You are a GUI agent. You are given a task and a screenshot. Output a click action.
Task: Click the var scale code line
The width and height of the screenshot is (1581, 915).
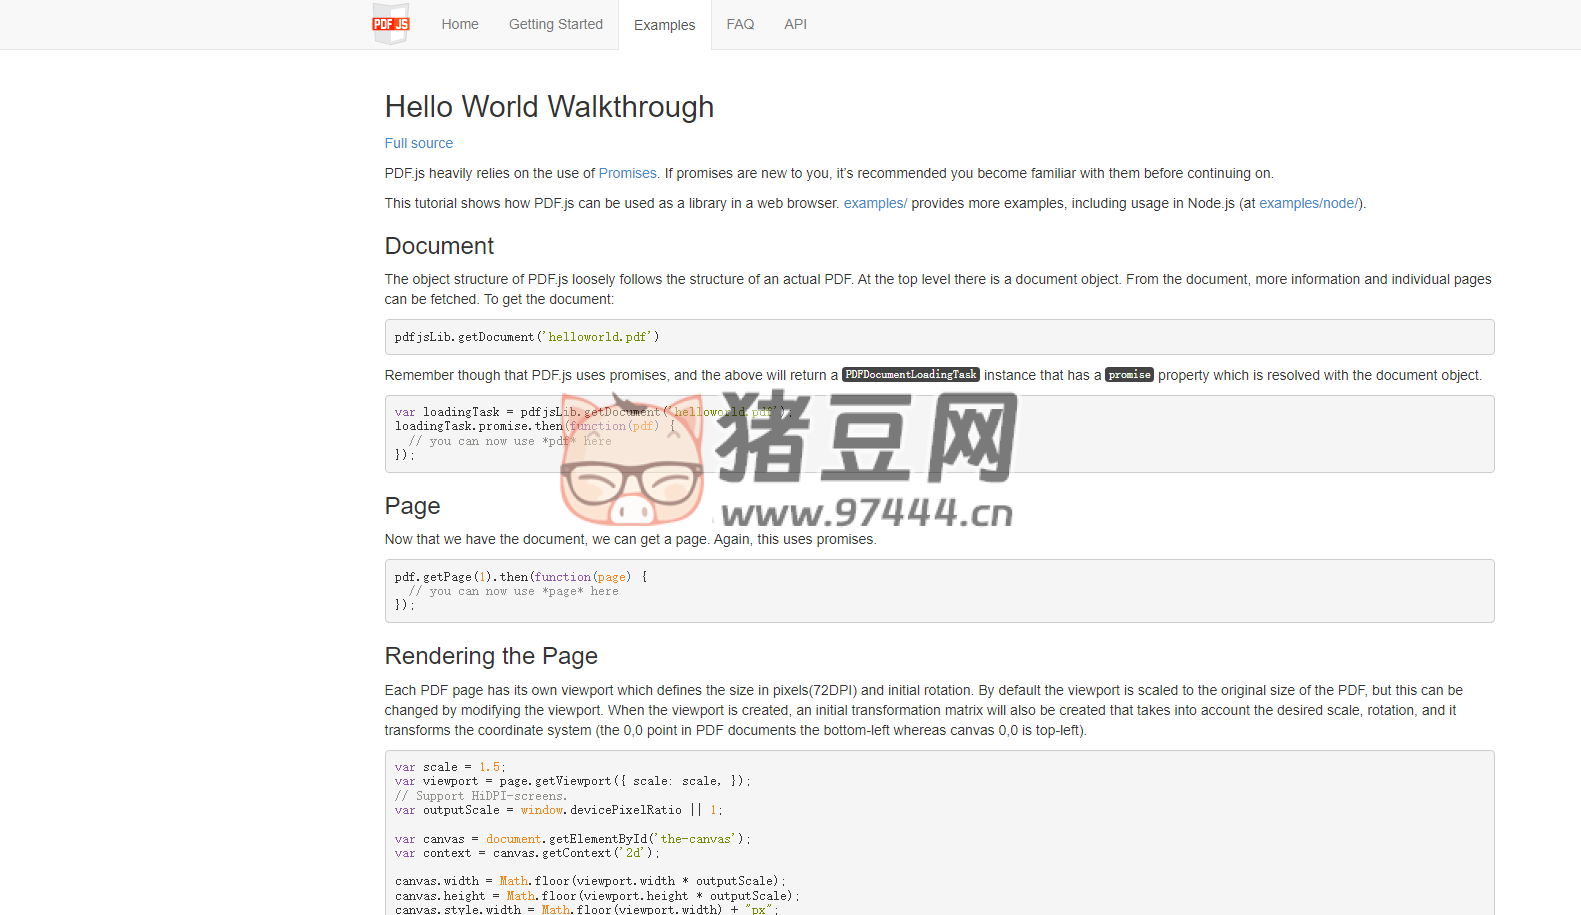pos(449,767)
